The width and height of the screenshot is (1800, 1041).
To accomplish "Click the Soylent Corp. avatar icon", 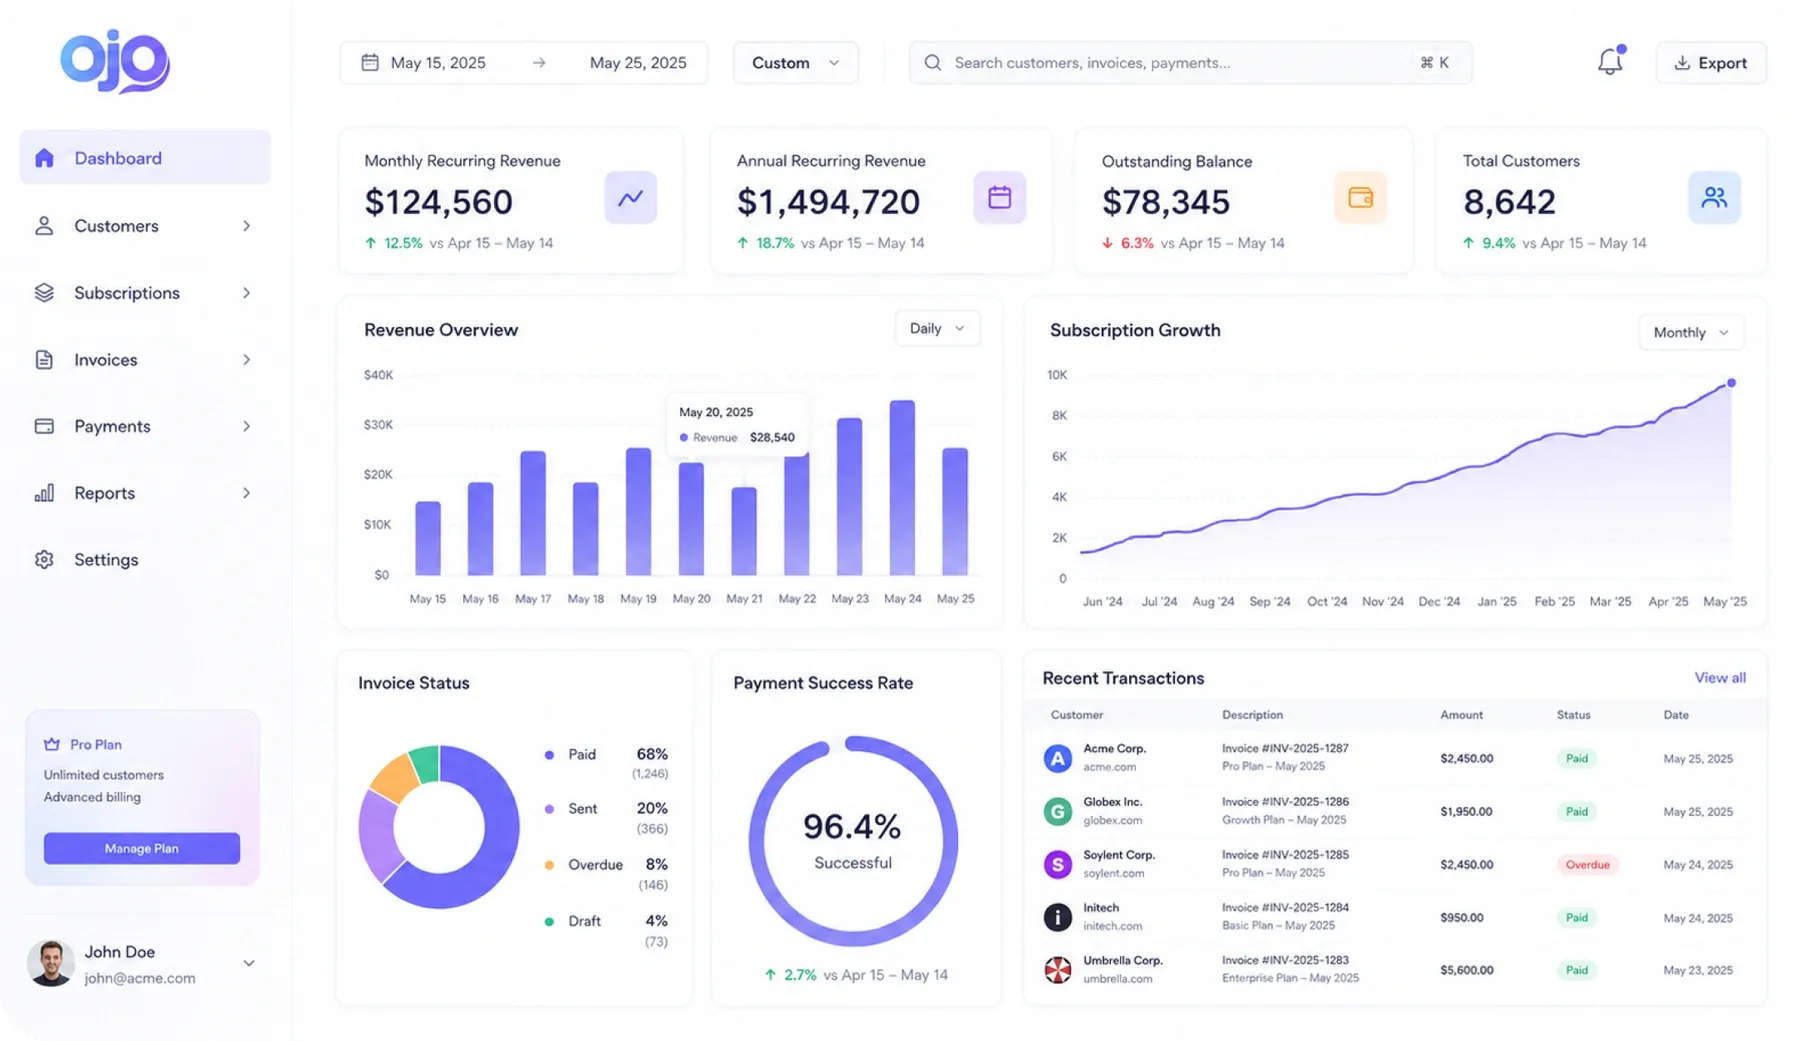I will [1057, 864].
